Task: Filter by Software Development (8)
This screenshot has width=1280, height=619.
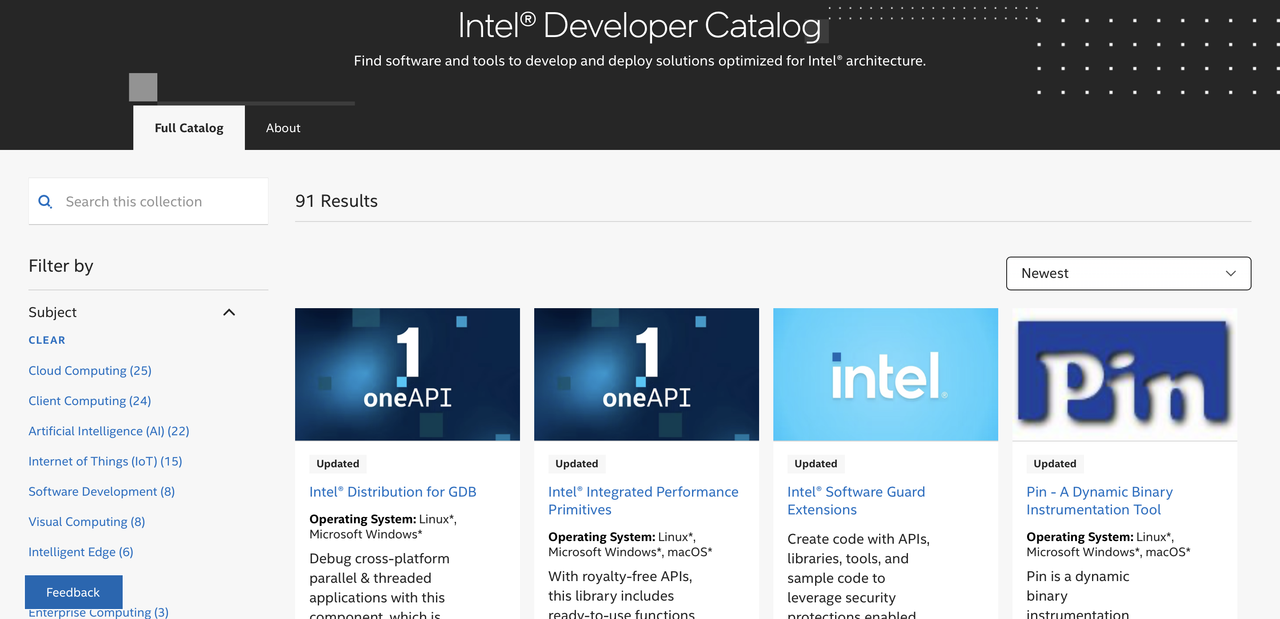Action: (102, 491)
